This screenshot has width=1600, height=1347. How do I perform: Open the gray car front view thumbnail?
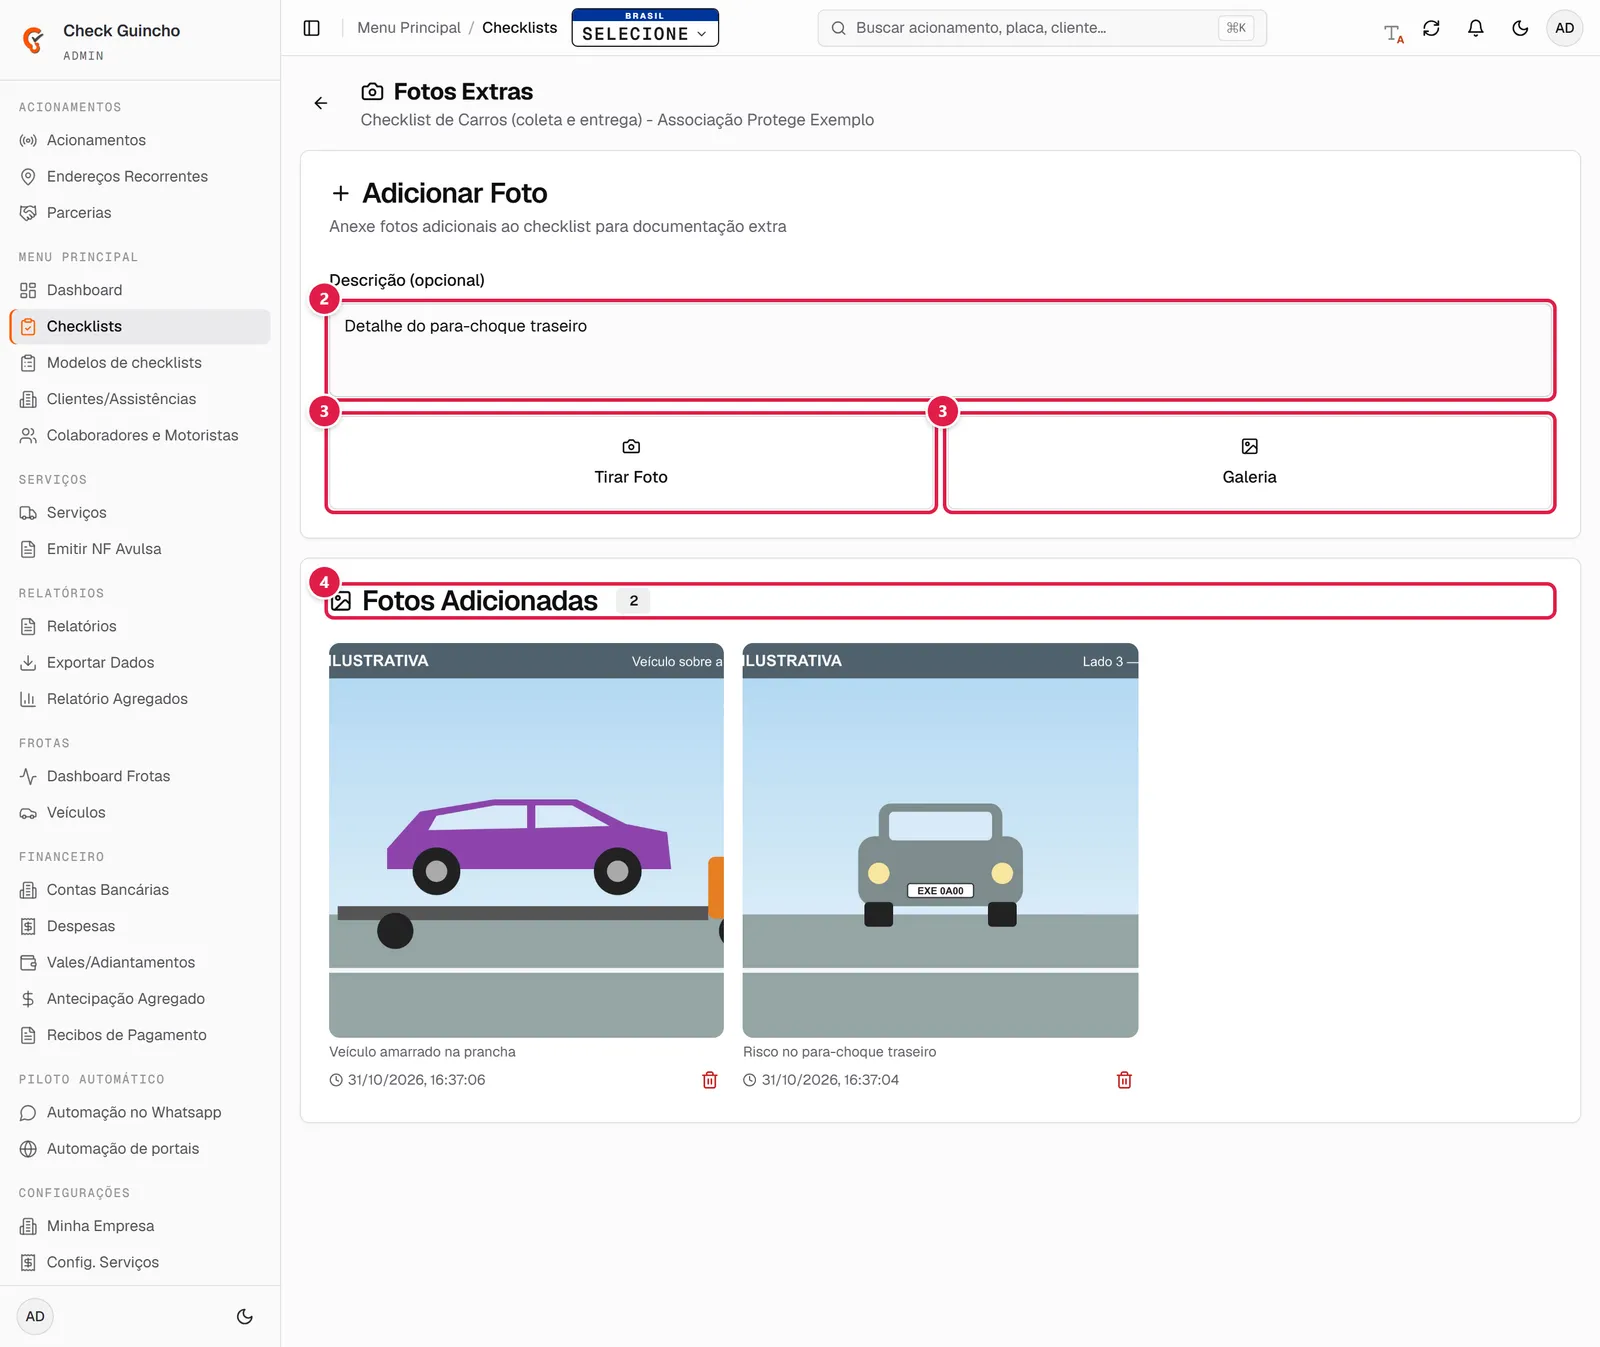tap(940, 840)
